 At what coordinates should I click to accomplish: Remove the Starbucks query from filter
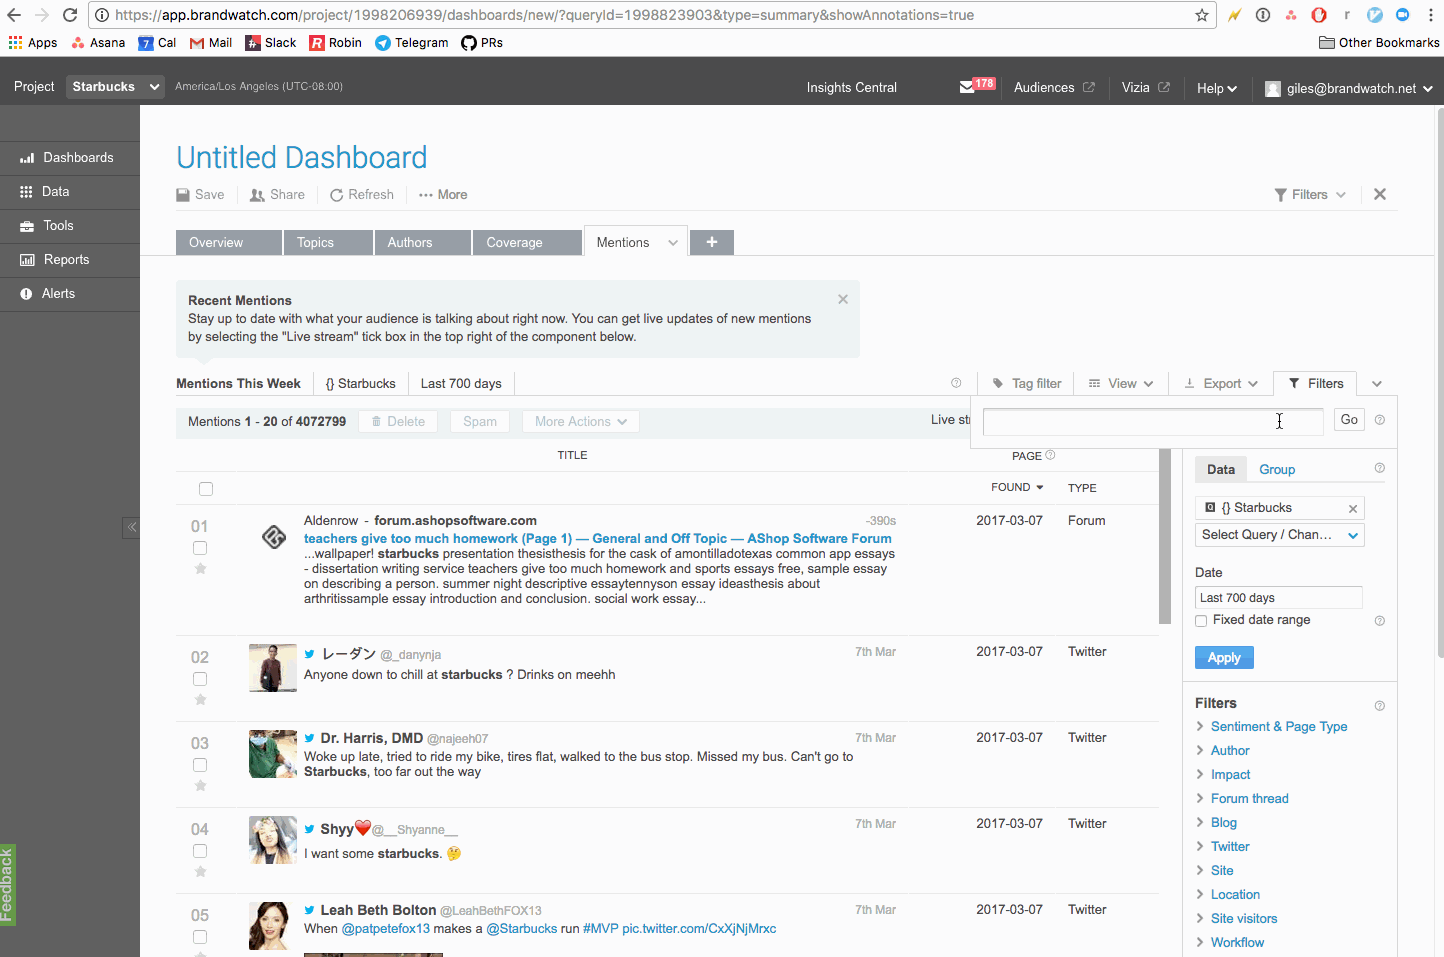(x=1352, y=508)
